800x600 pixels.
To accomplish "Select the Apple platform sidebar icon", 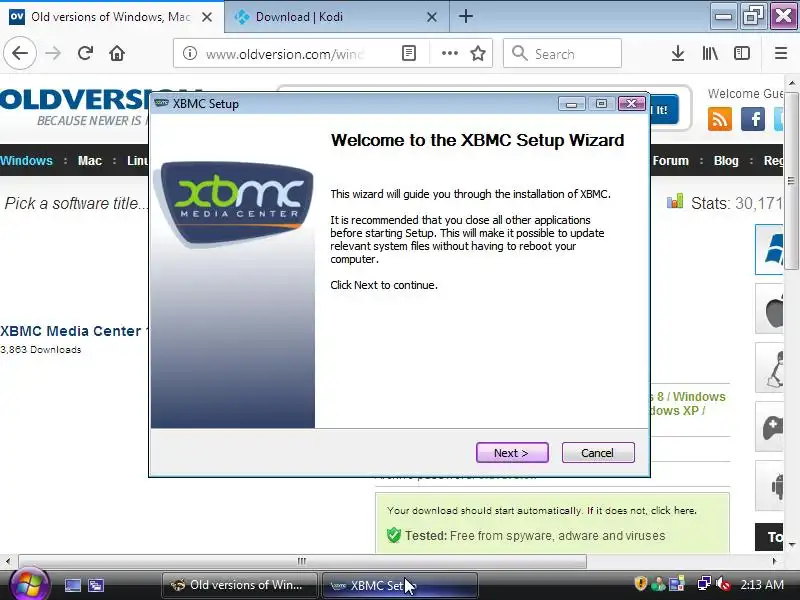I will click(770, 309).
